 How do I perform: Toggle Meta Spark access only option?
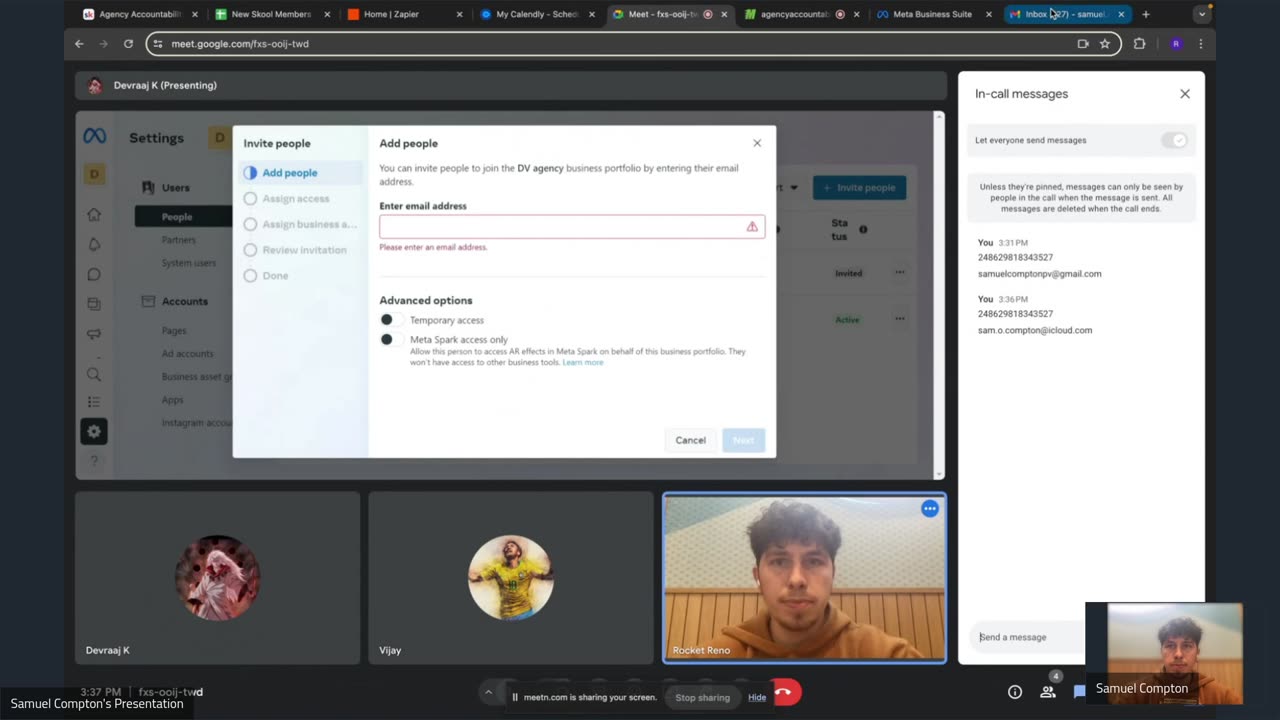point(392,340)
